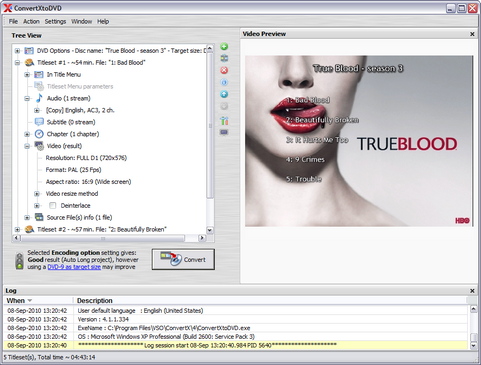Select 'Aspect ratio: 16:9 (Wide screen)' row

pyautogui.click(x=88, y=182)
